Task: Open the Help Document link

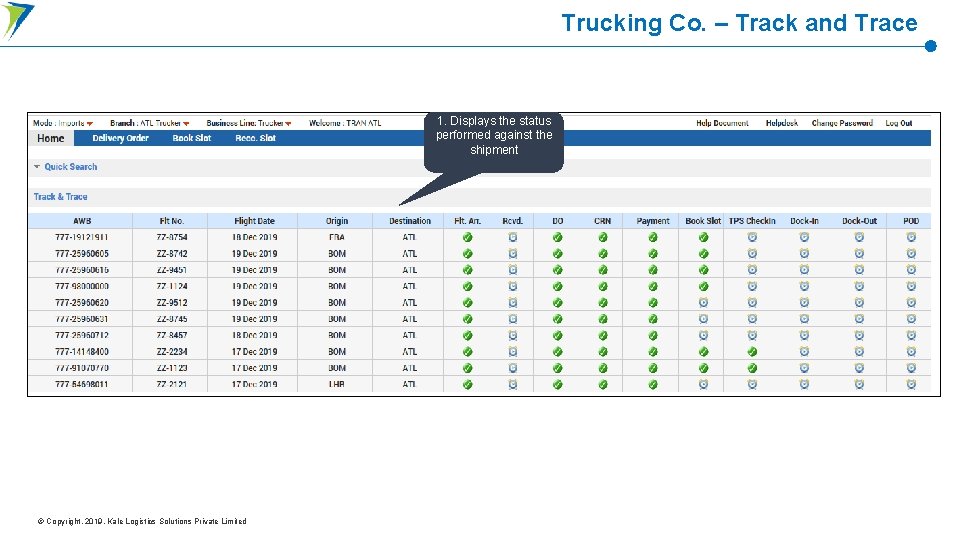Action: tap(722, 123)
